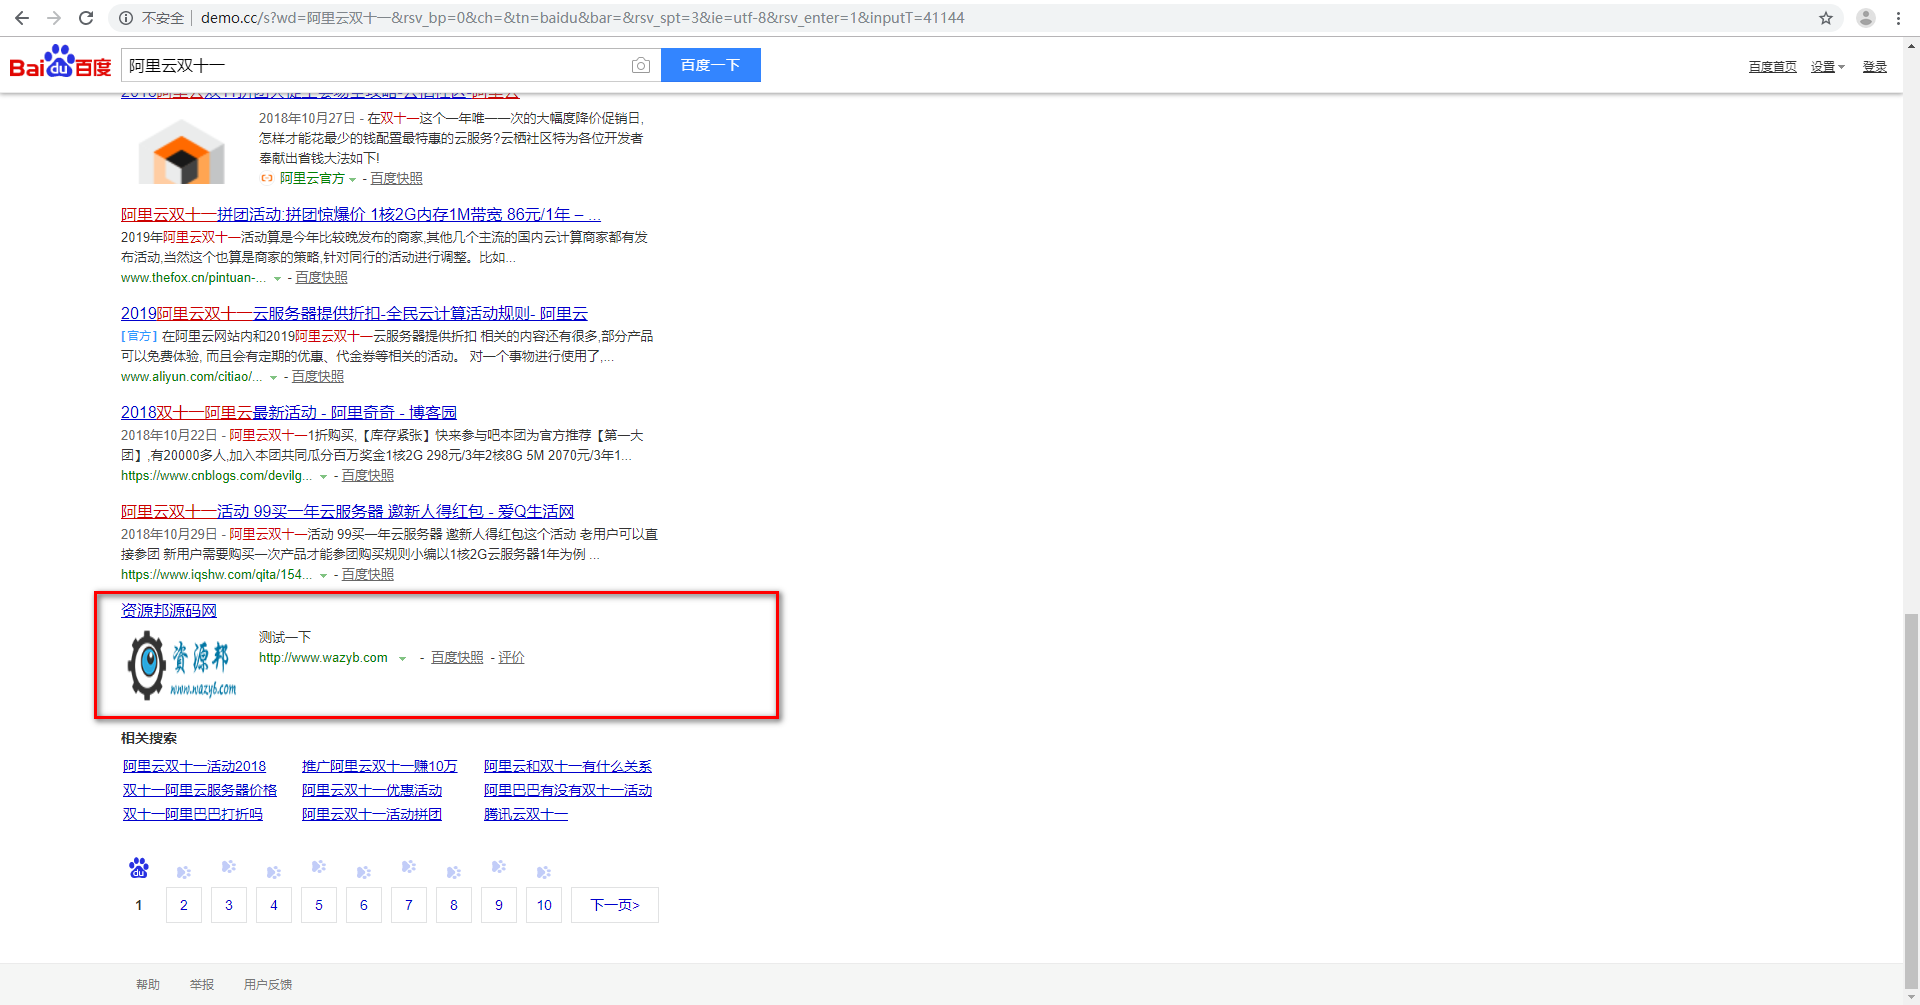This screenshot has height=1005, width=1920.
Task: Click the browser forward arrow
Action: (x=54, y=18)
